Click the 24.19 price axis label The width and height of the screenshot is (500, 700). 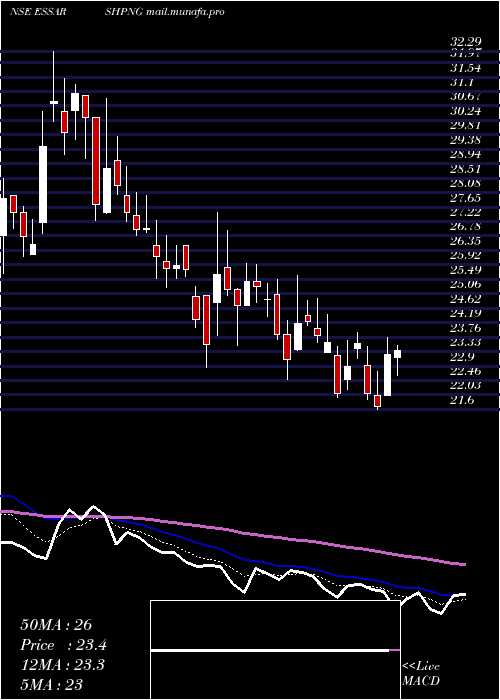pyautogui.click(x=466, y=313)
